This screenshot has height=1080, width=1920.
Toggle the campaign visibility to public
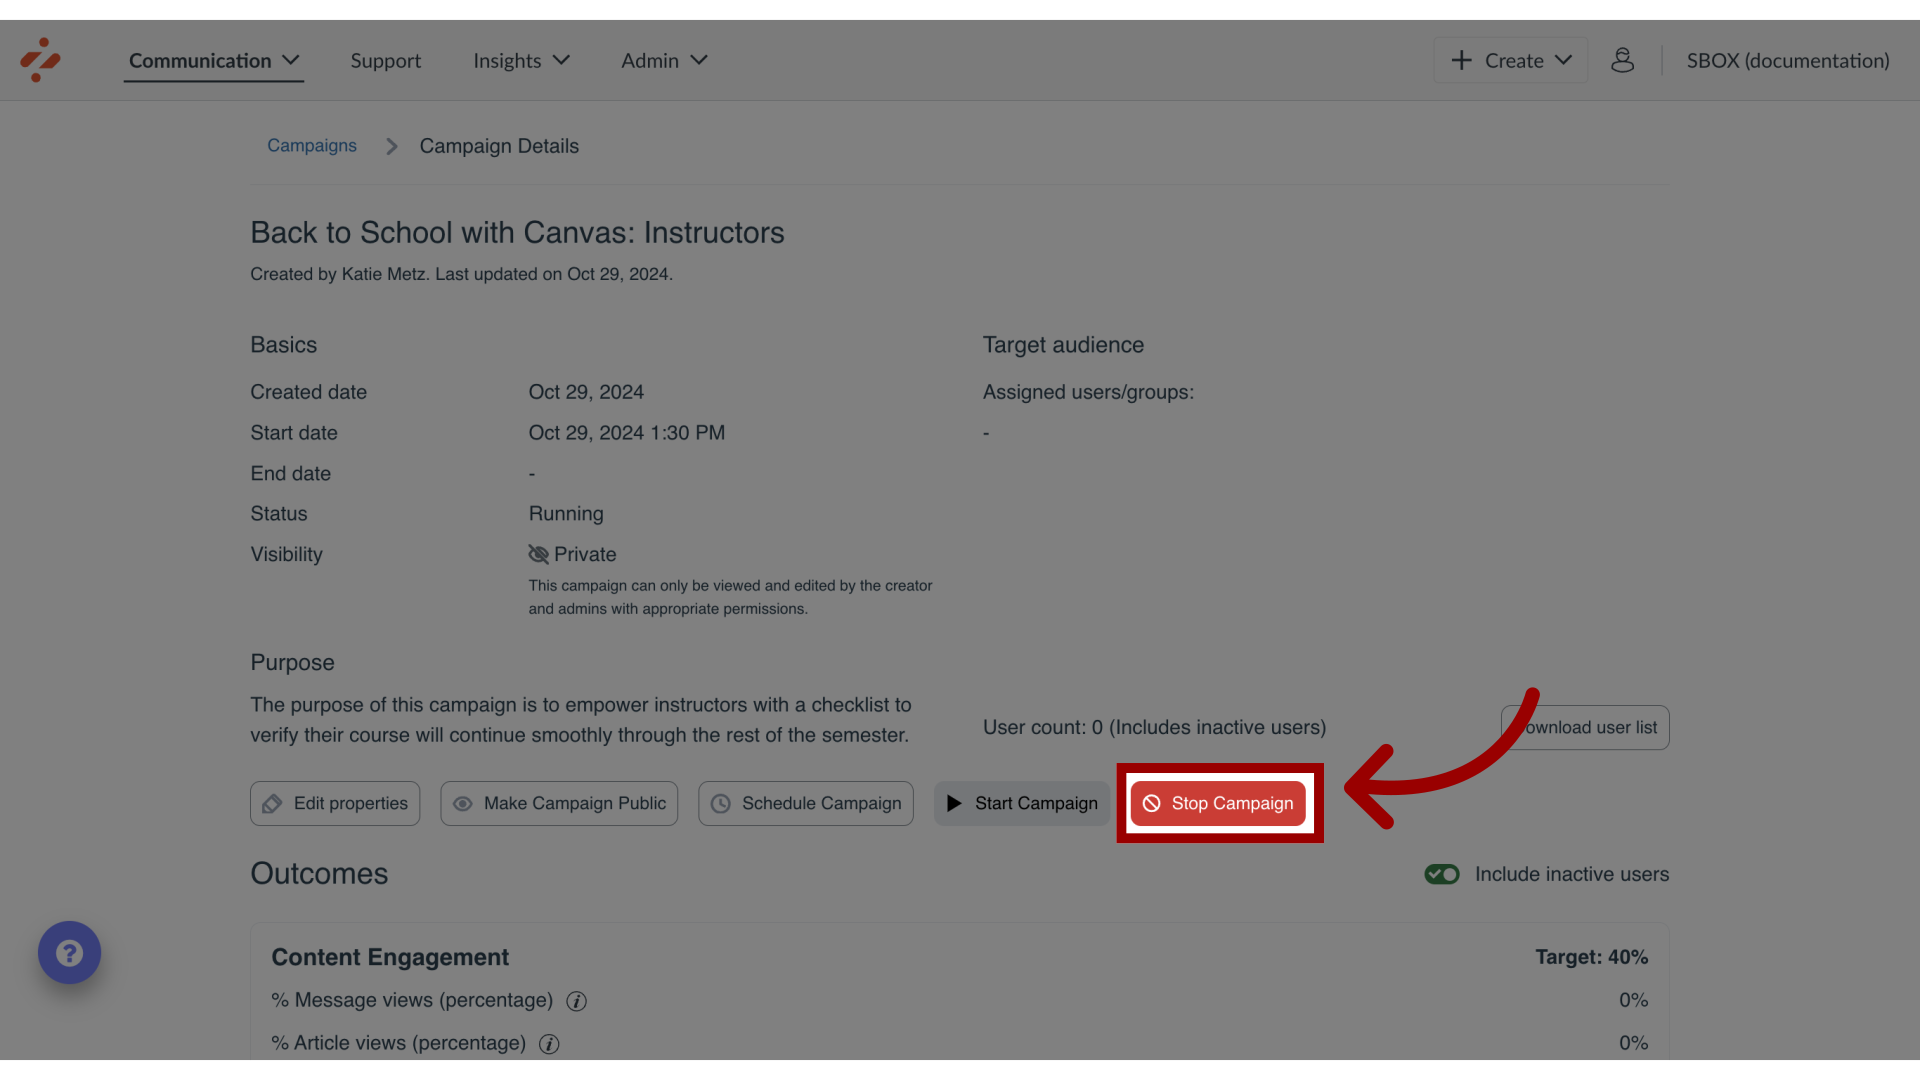[x=559, y=803]
